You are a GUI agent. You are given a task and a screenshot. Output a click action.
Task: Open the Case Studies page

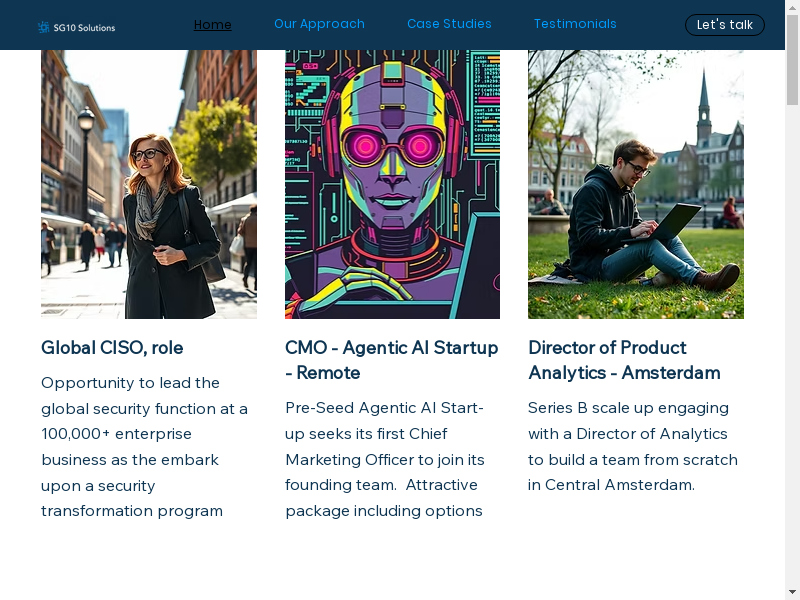point(449,24)
